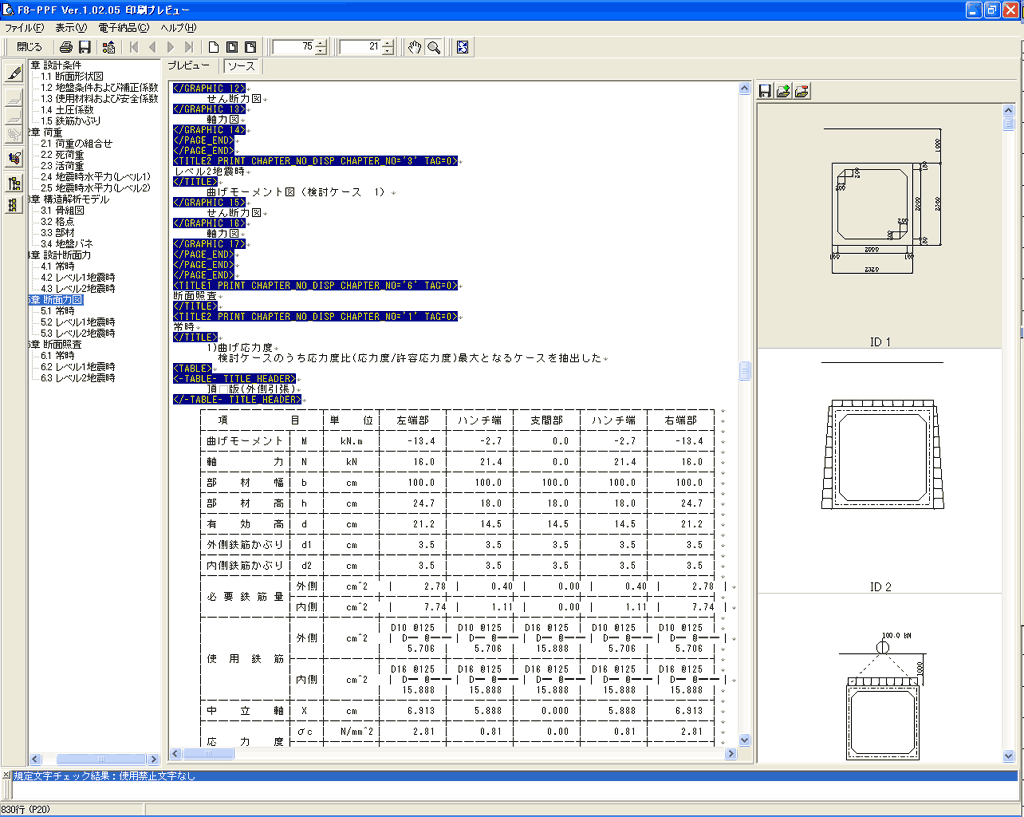Select tree item 1.4 土圧係数
Screen dimensions: 1024x817
point(67,110)
